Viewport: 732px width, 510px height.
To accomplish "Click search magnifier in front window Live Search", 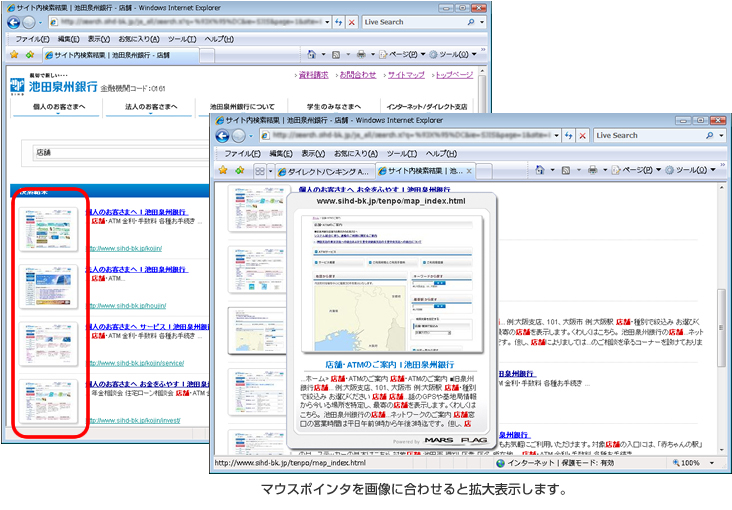I will 710,135.
